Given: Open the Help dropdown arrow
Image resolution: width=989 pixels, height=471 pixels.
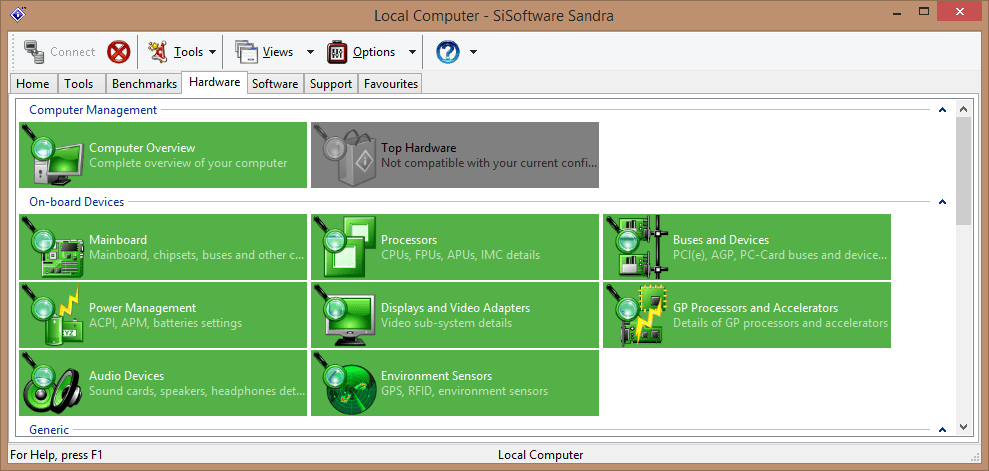Looking at the screenshot, I should click(x=473, y=52).
